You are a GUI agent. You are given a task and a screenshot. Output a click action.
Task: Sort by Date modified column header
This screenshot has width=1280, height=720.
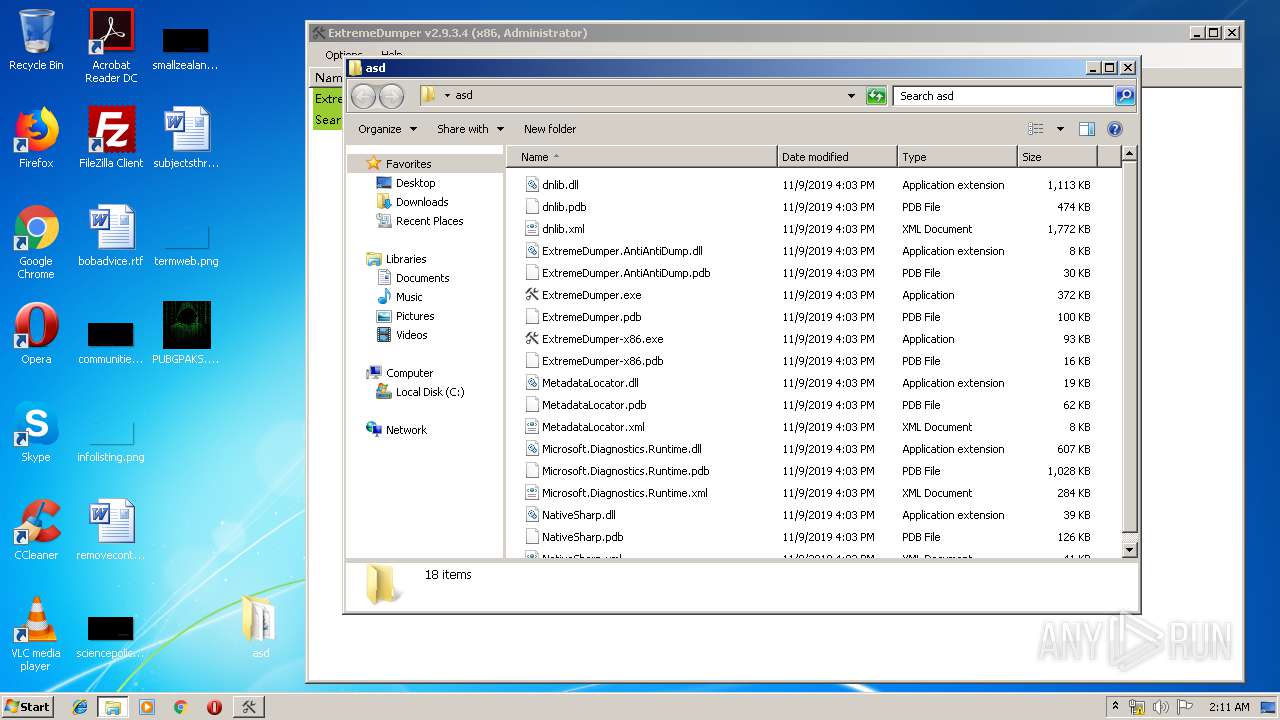pos(837,157)
